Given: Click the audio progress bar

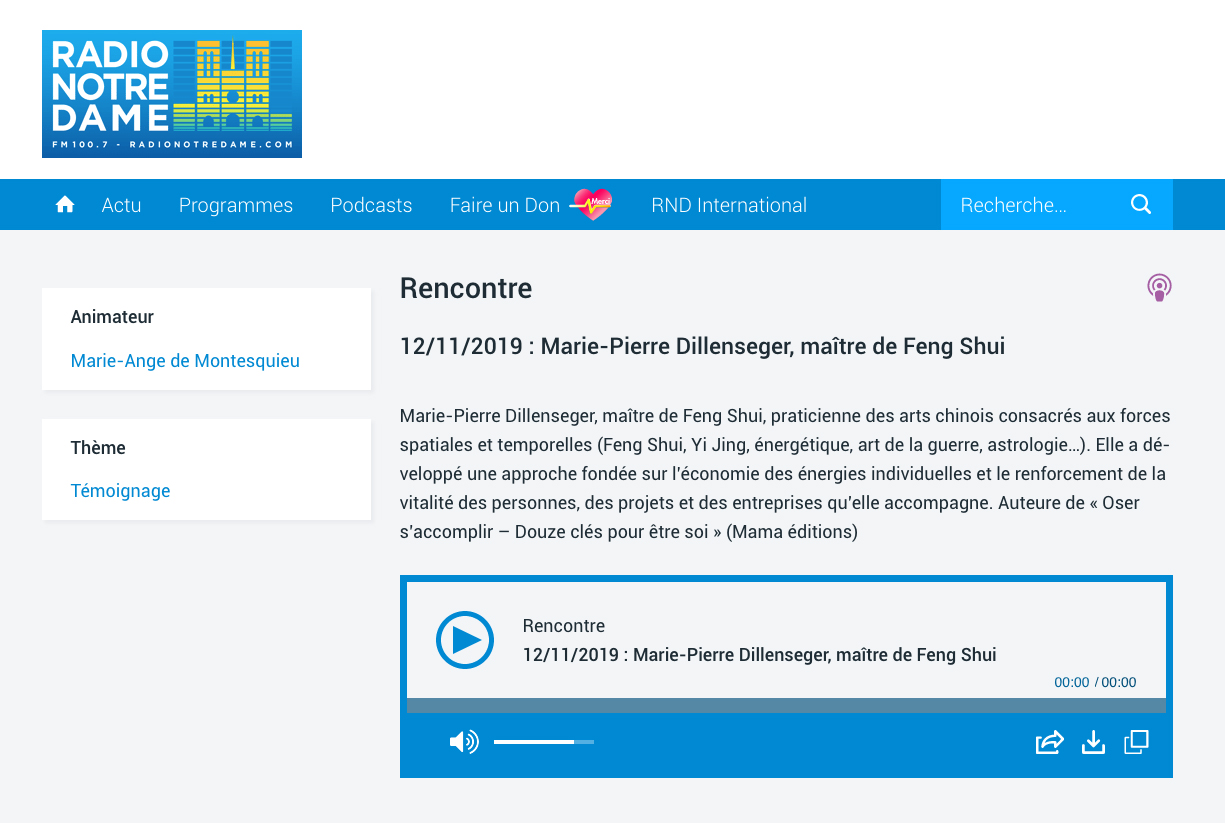Looking at the screenshot, I should pyautogui.click(x=785, y=705).
